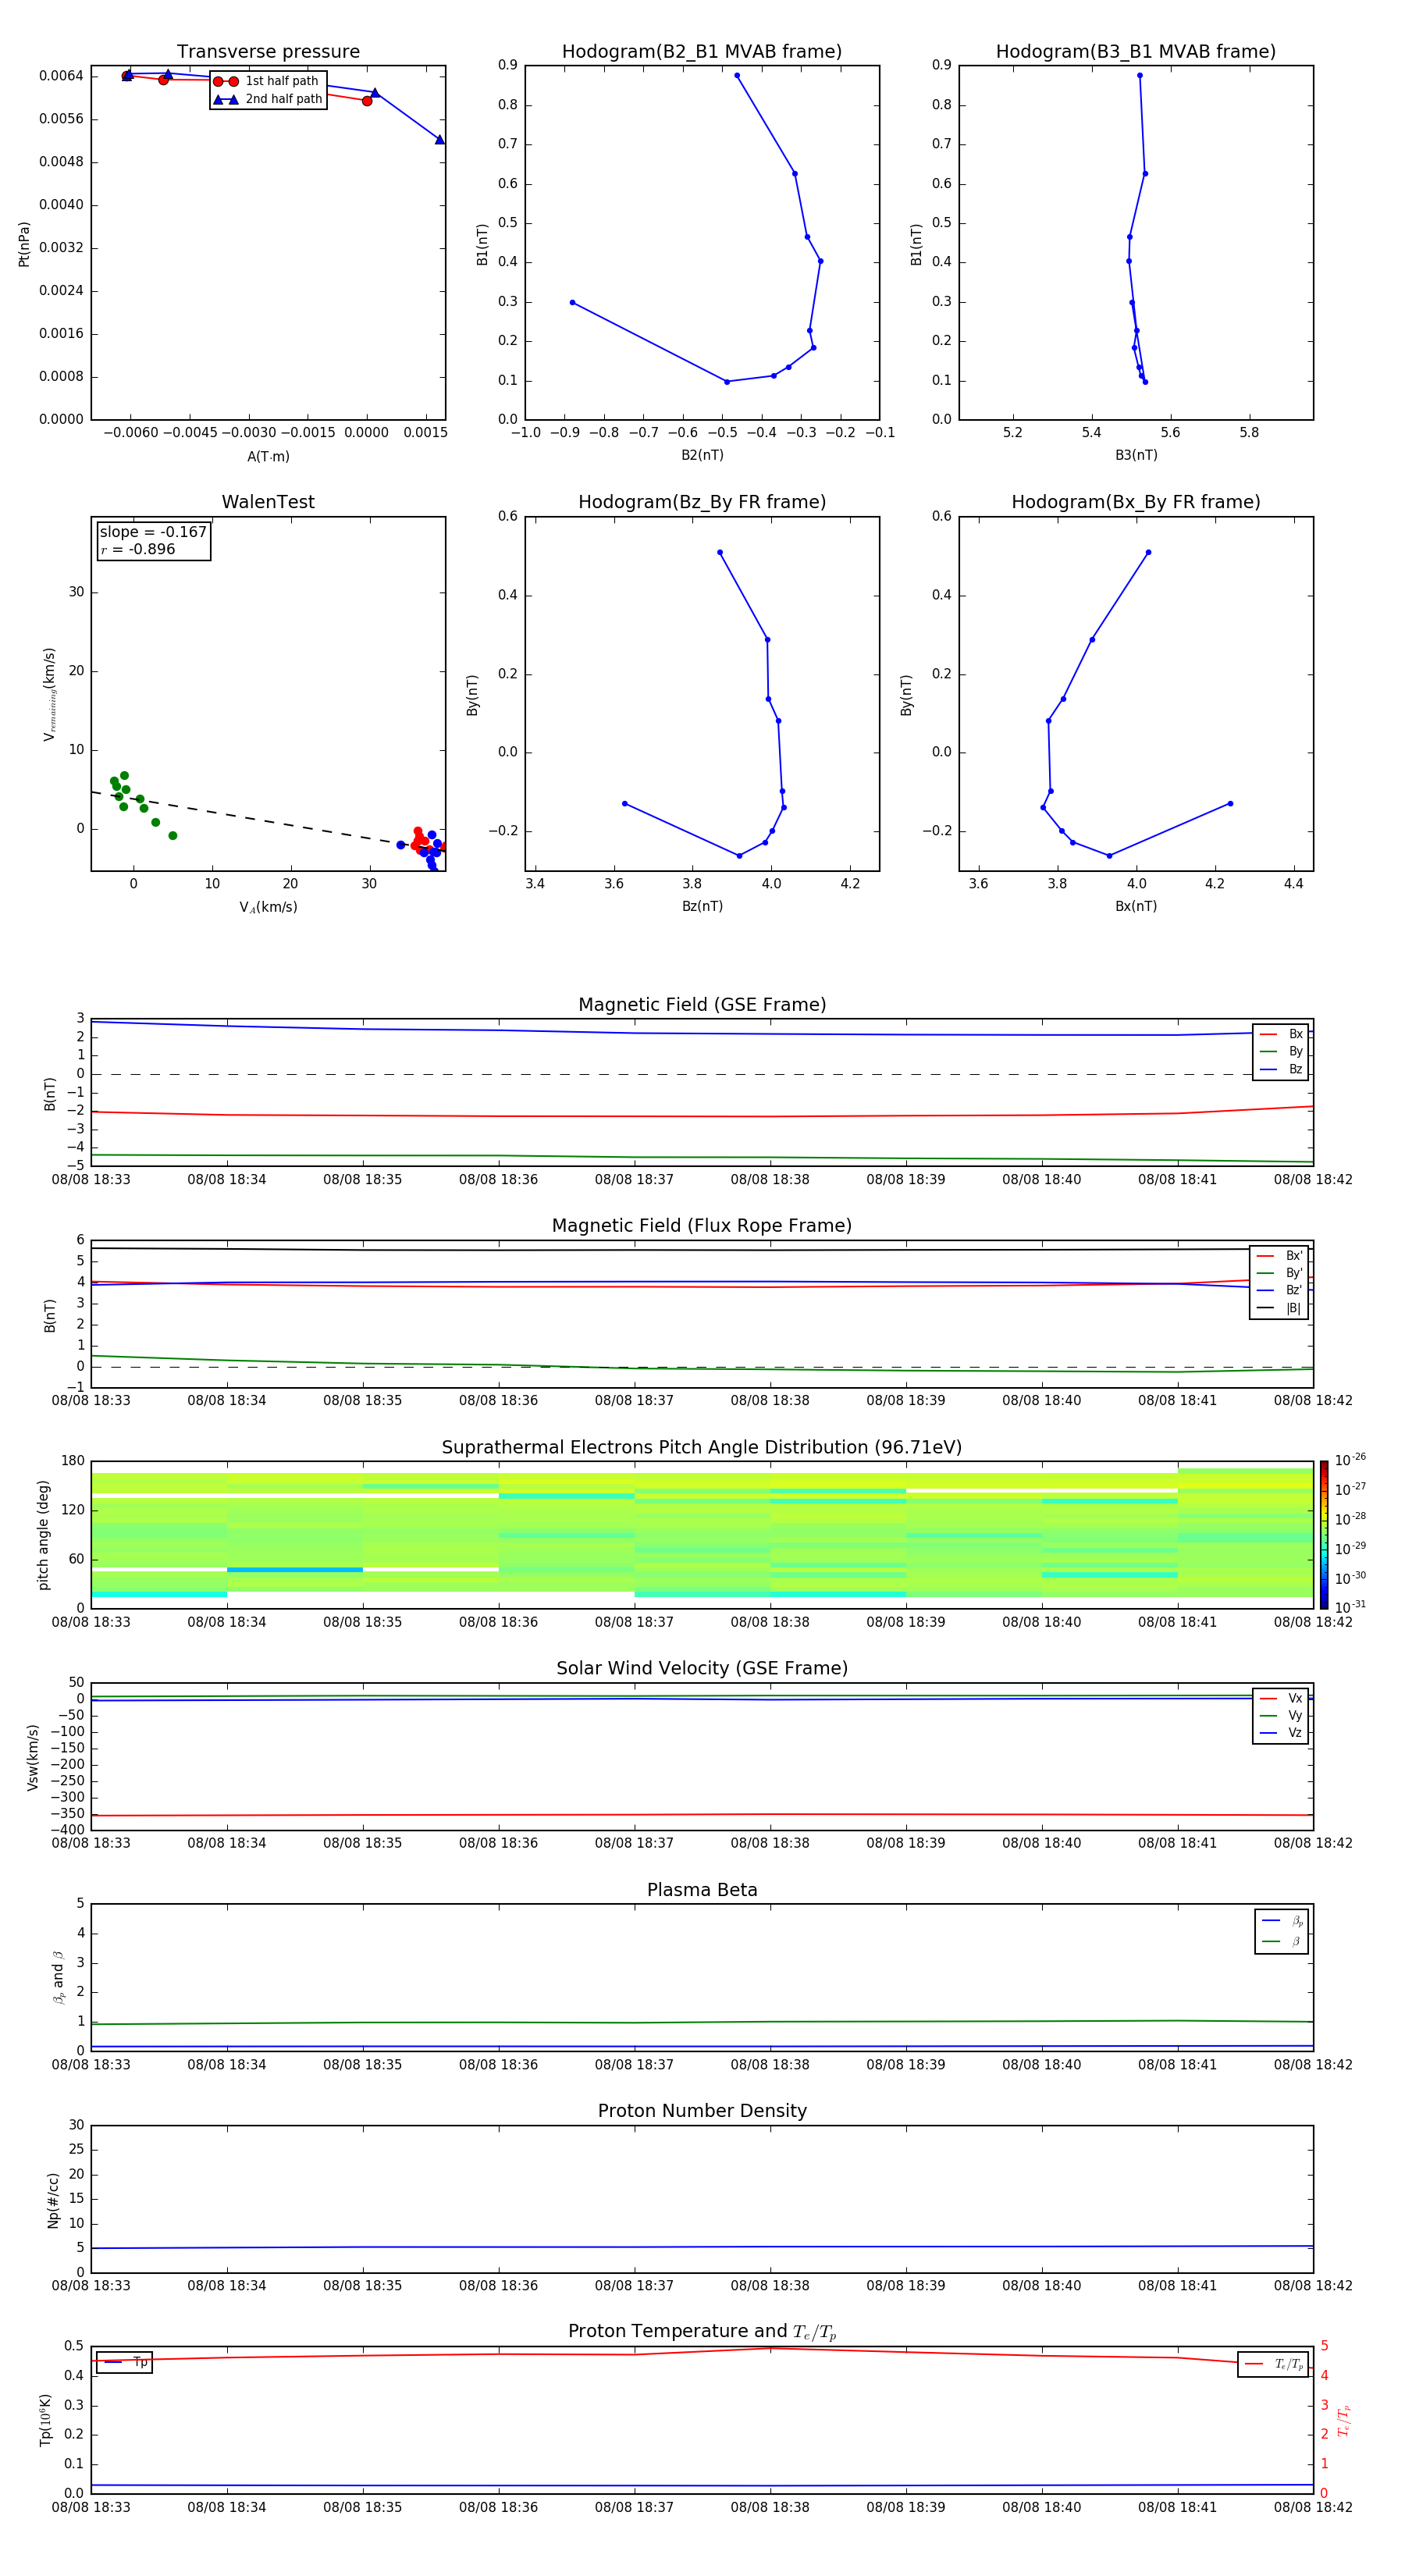Click the Proton Number Density title
This screenshot has width=1405, height=2576.
coord(702,2111)
